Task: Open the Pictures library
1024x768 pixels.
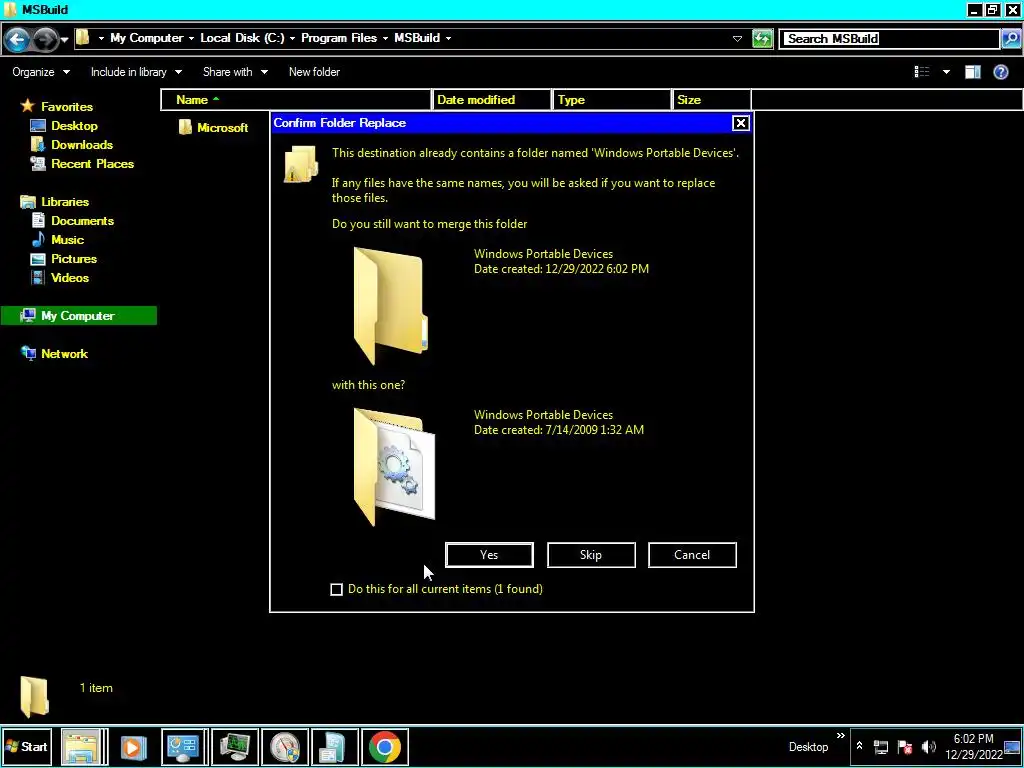Action: point(64,259)
